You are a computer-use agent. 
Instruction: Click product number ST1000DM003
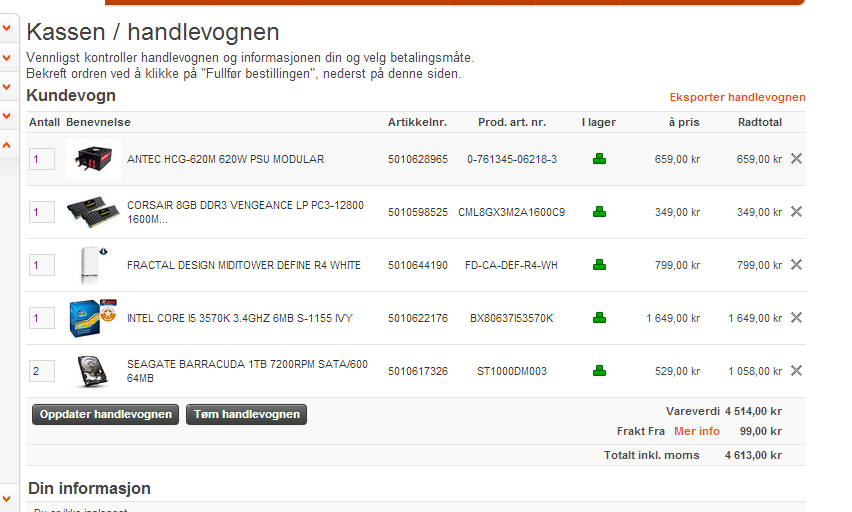pyautogui.click(x=512, y=371)
